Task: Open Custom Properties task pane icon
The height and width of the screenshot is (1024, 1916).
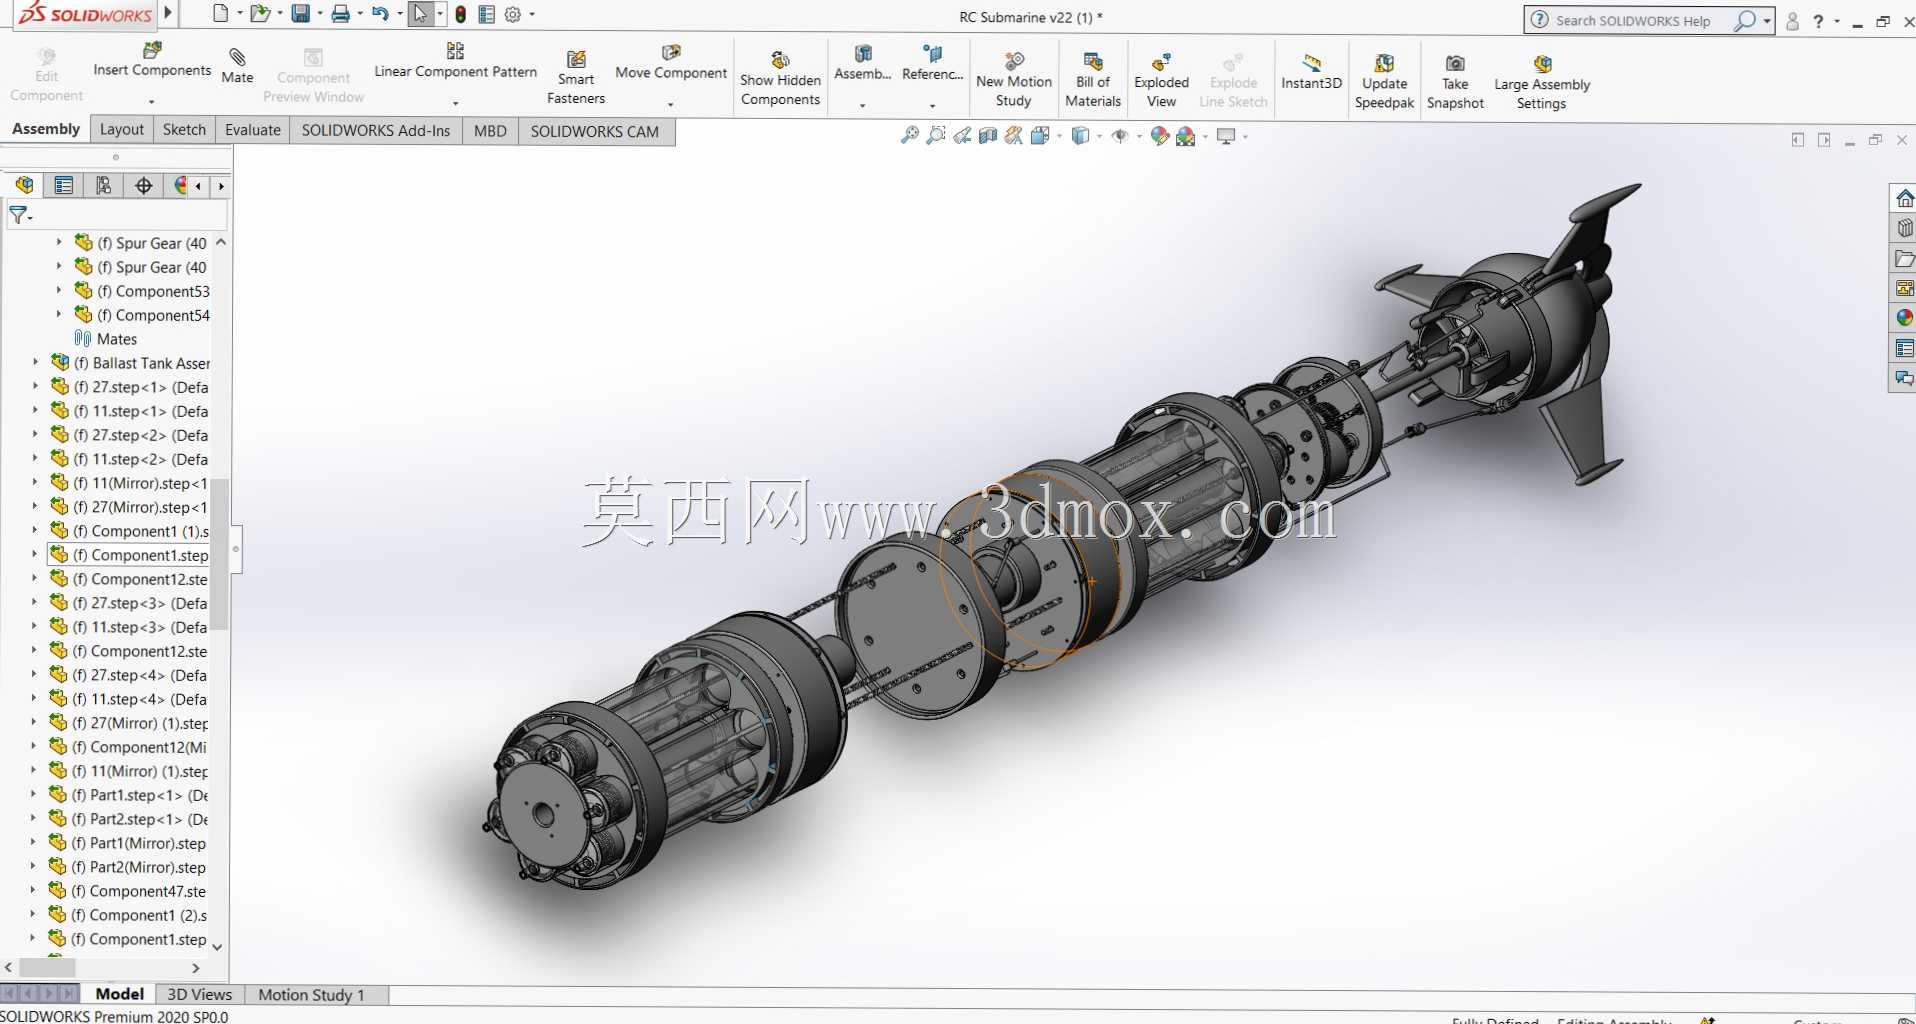Action: [1904, 348]
